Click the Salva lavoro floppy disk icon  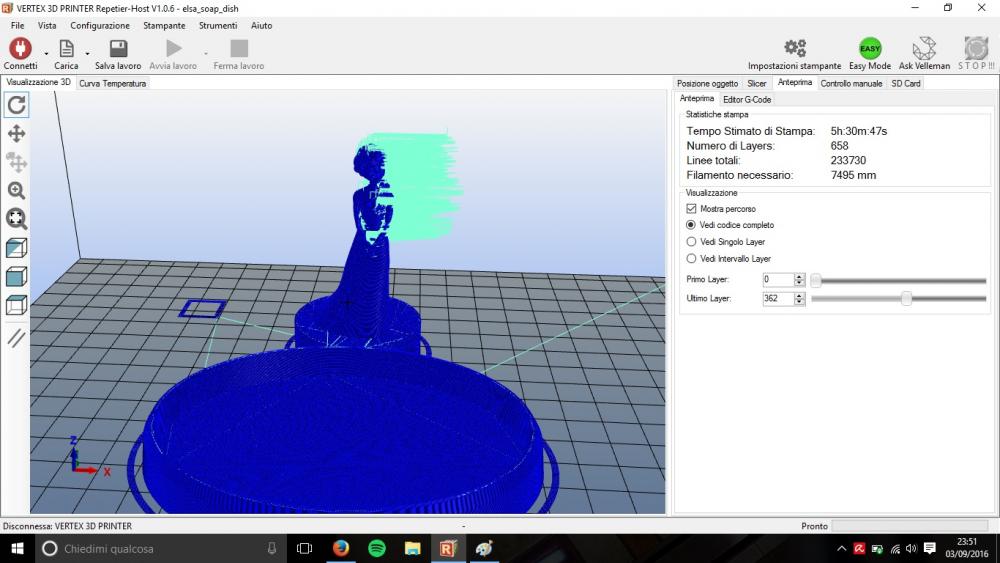(118, 48)
